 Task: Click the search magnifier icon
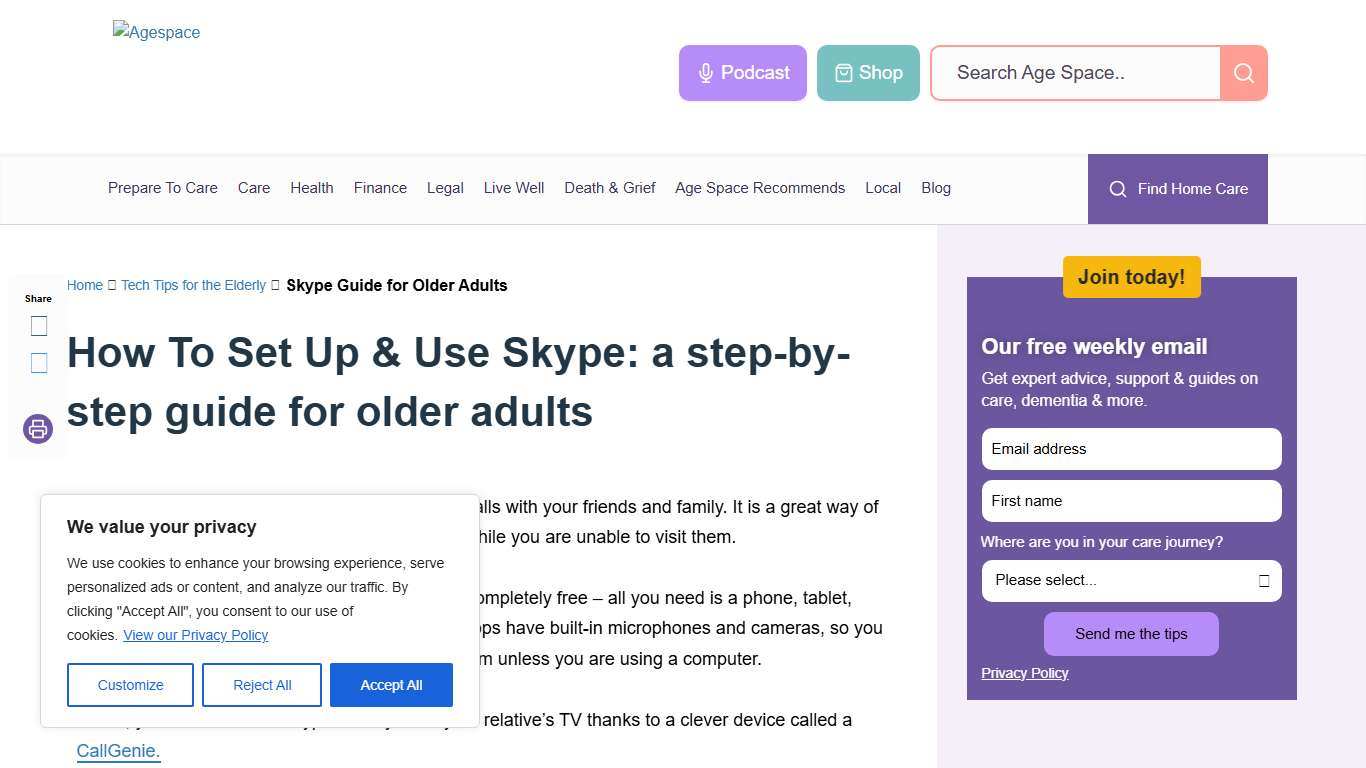(x=1243, y=72)
